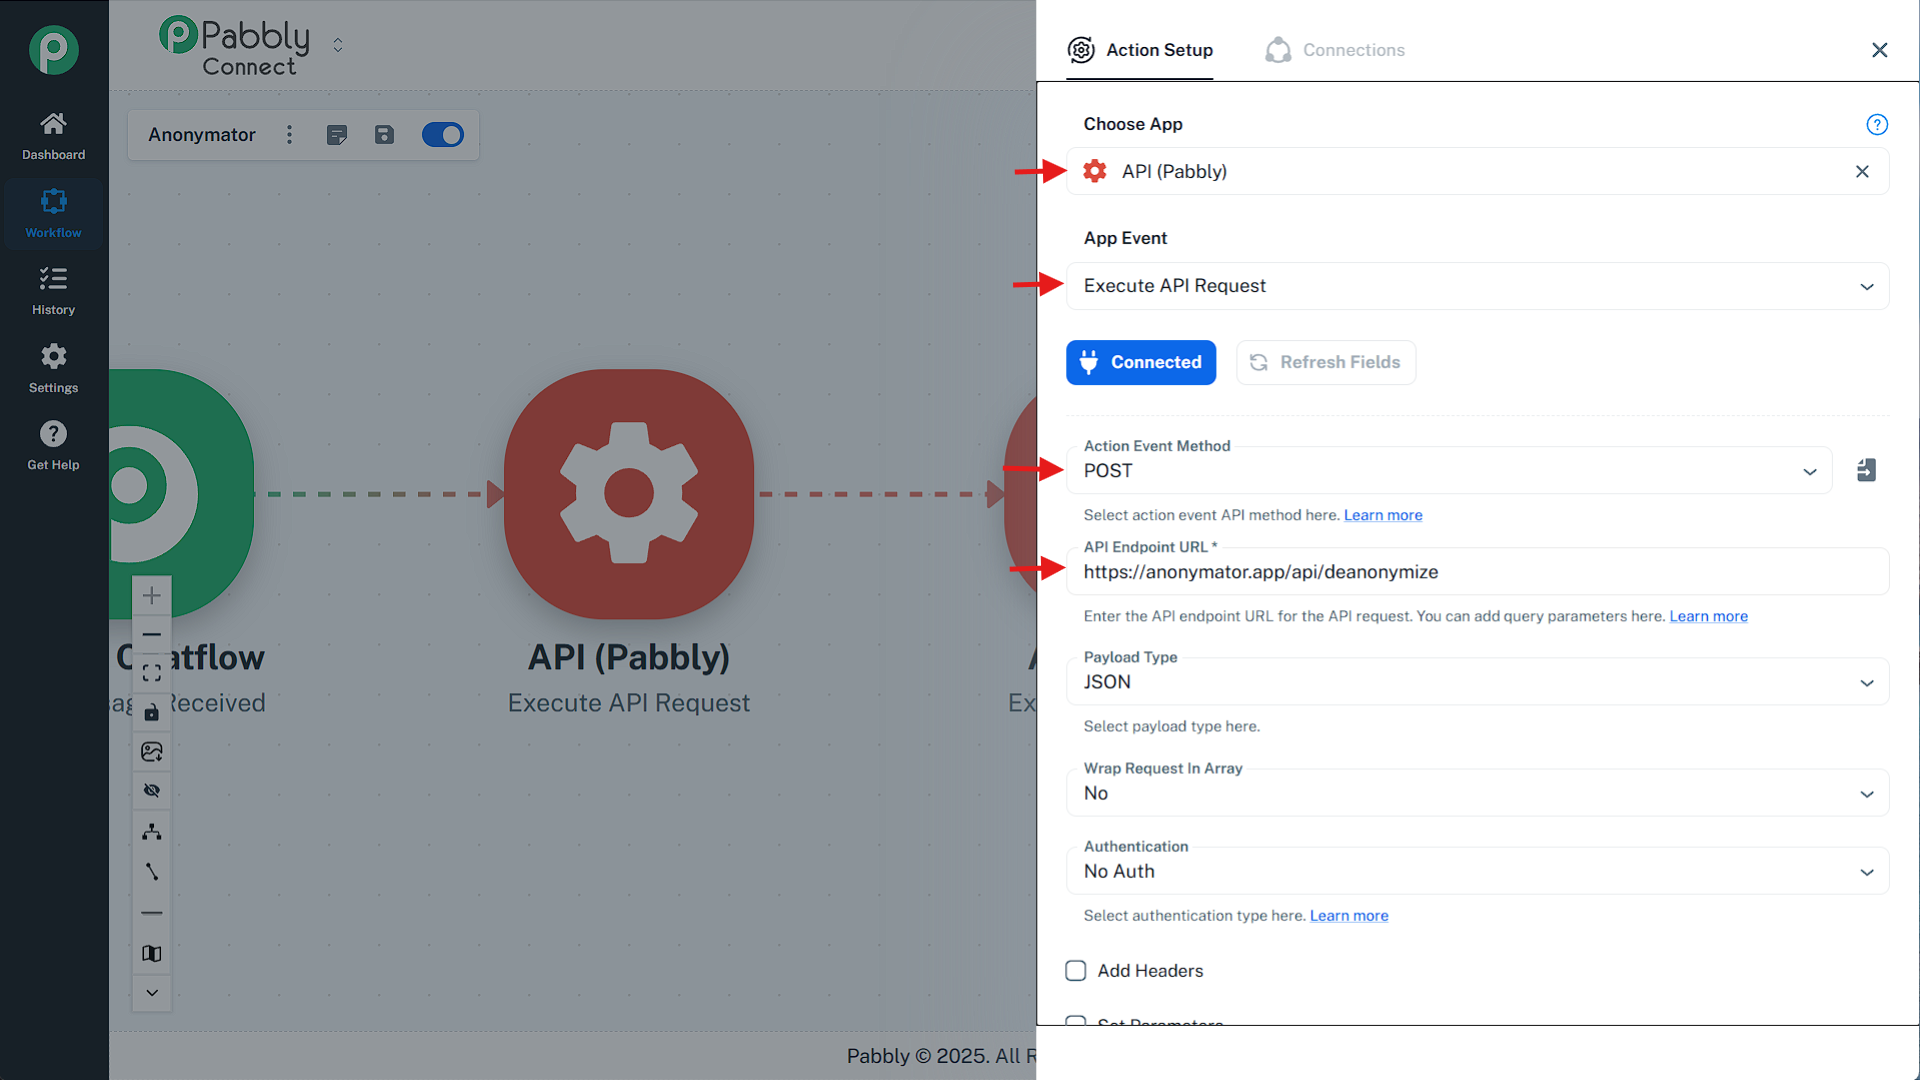Click the Get Help icon
1920x1080 pixels.
(53, 444)
